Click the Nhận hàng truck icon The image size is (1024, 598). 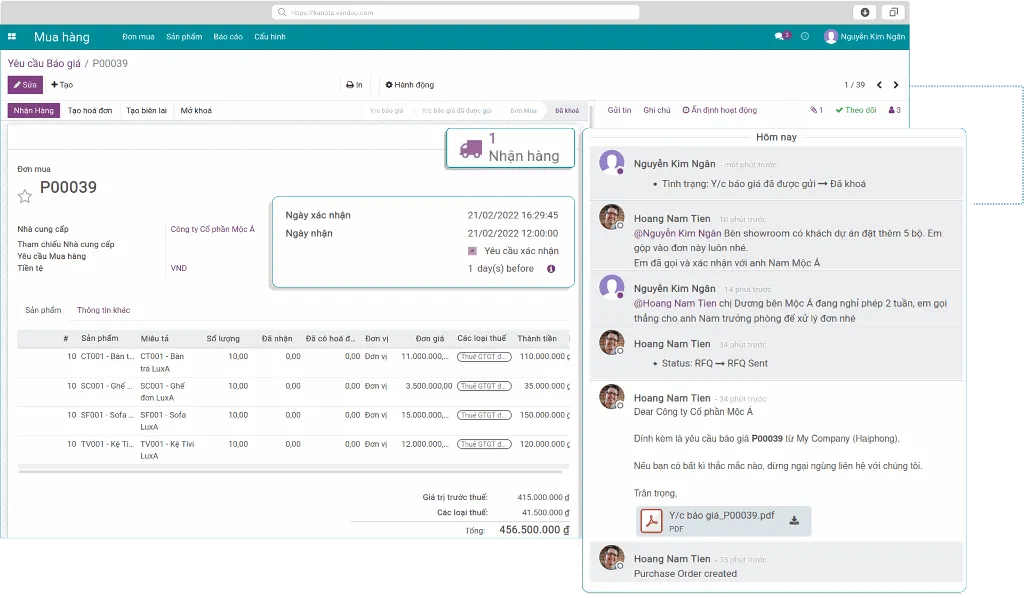(x=470, y=148)
